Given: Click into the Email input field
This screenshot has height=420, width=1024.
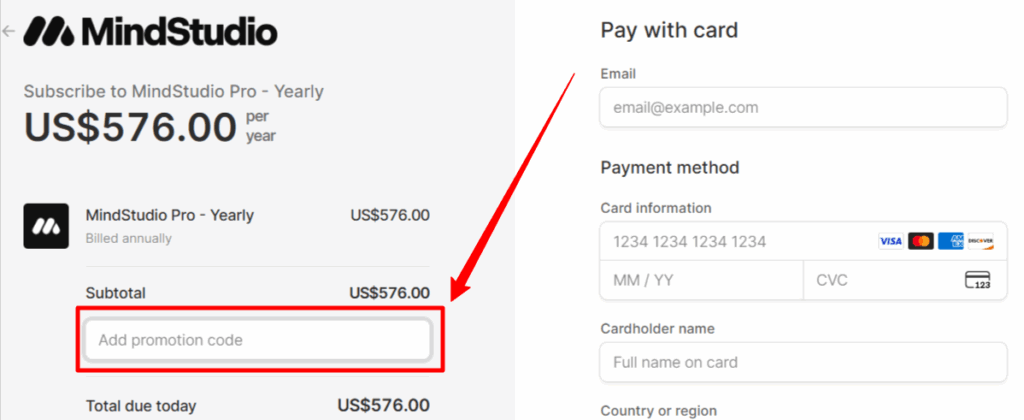Looking at the screenshot, I should 802,107.
